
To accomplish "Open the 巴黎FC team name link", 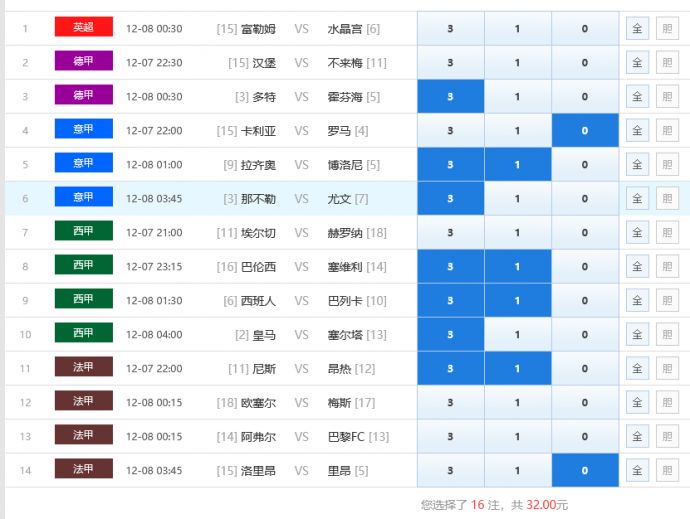I will pyautogui.click(x=346, y=437).
